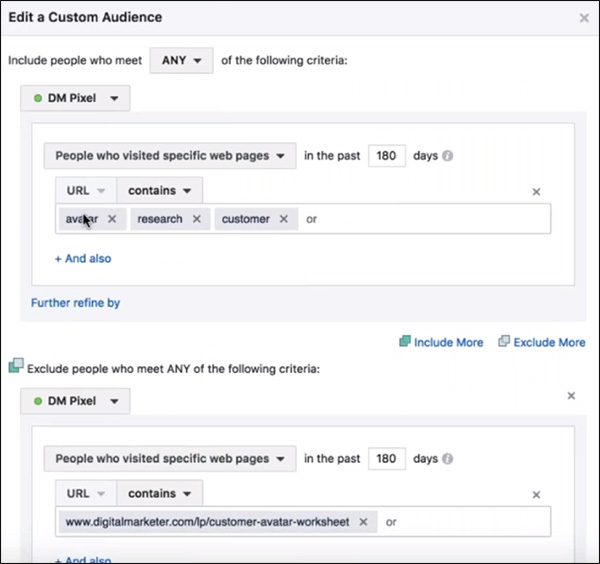Click the Exclude More link
The width and height of the screenshot is (600, 564).
549,342
